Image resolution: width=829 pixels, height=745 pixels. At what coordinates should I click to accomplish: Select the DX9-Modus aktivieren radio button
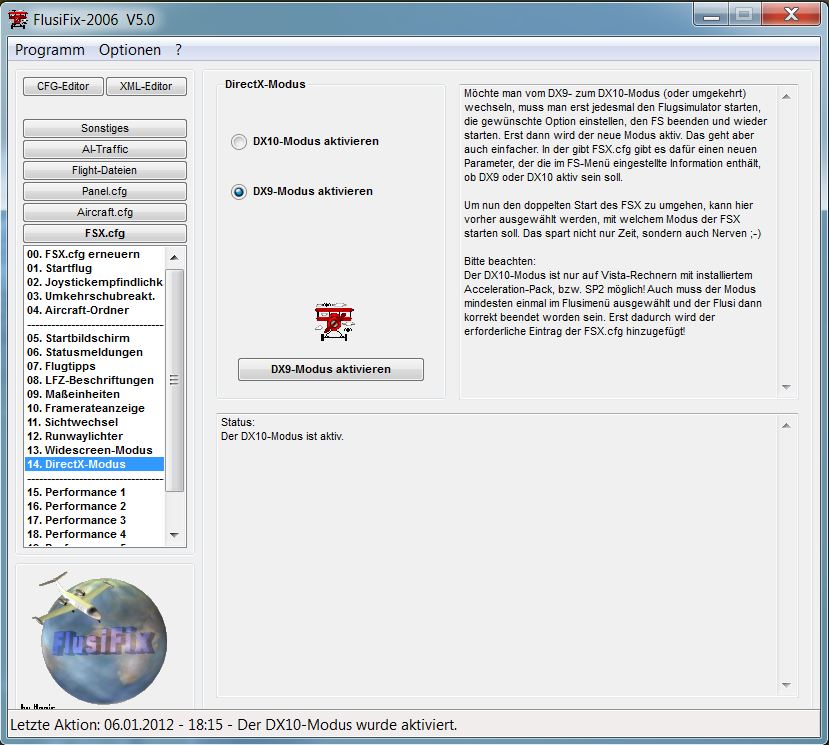pyautogui.click(x=239, y=191)
